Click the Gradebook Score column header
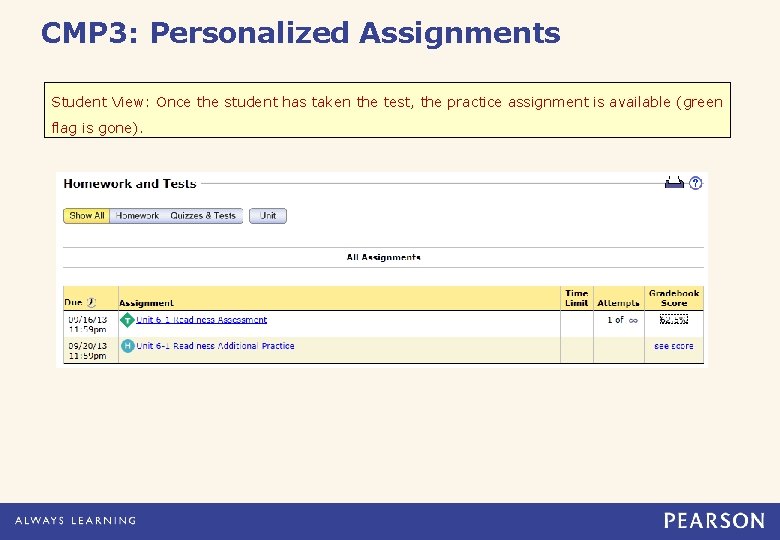 pyautogui.click(x=674, y=298)
